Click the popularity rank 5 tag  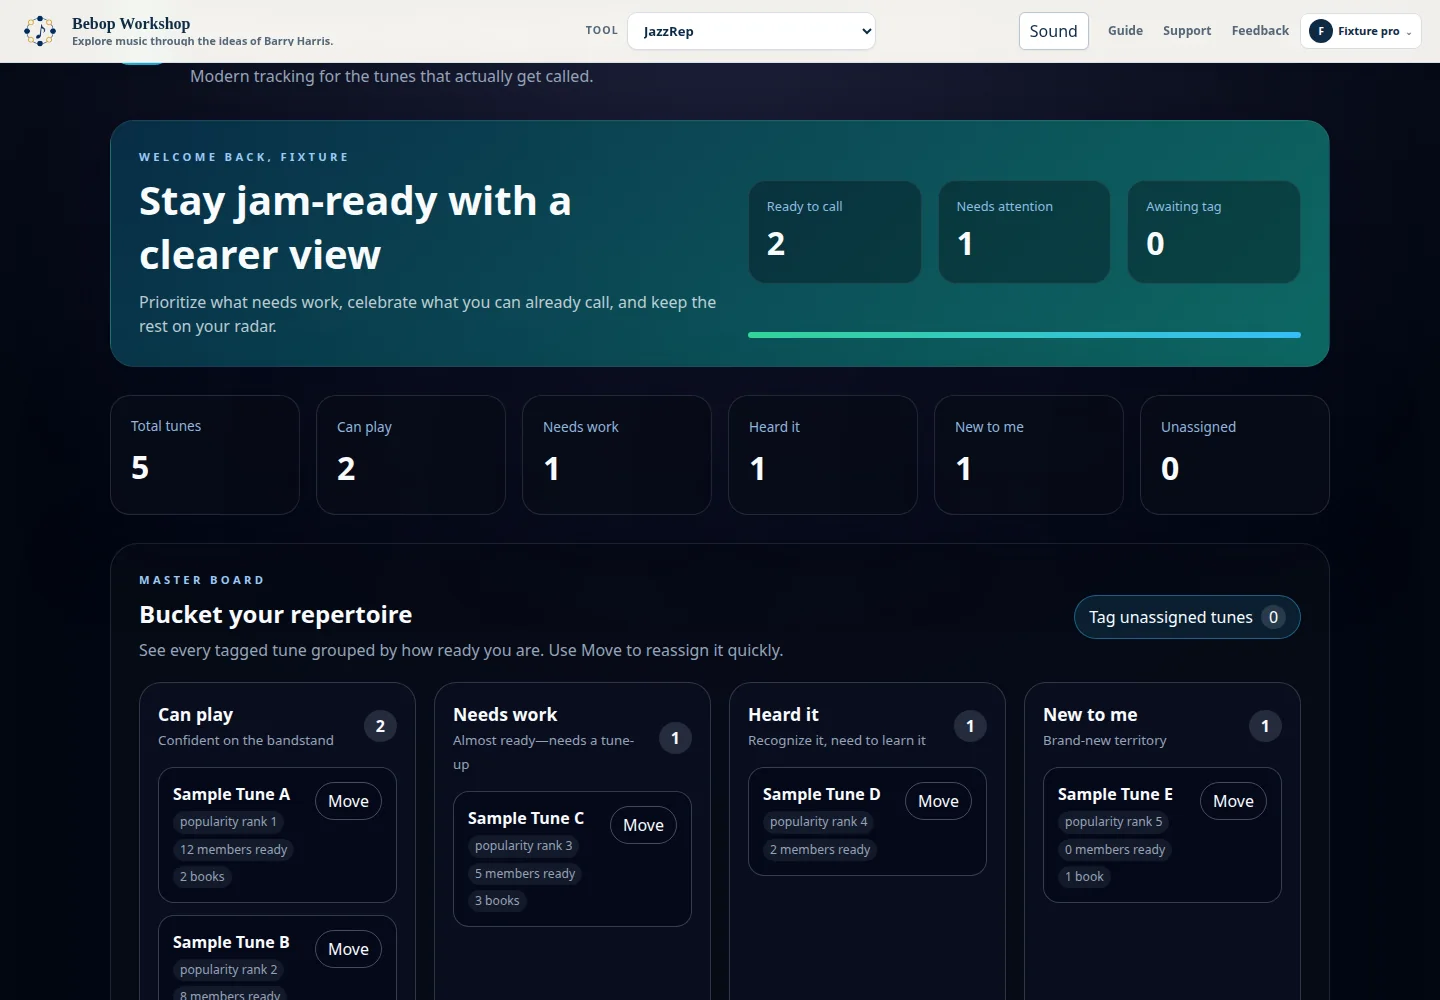click(1114, 822)
